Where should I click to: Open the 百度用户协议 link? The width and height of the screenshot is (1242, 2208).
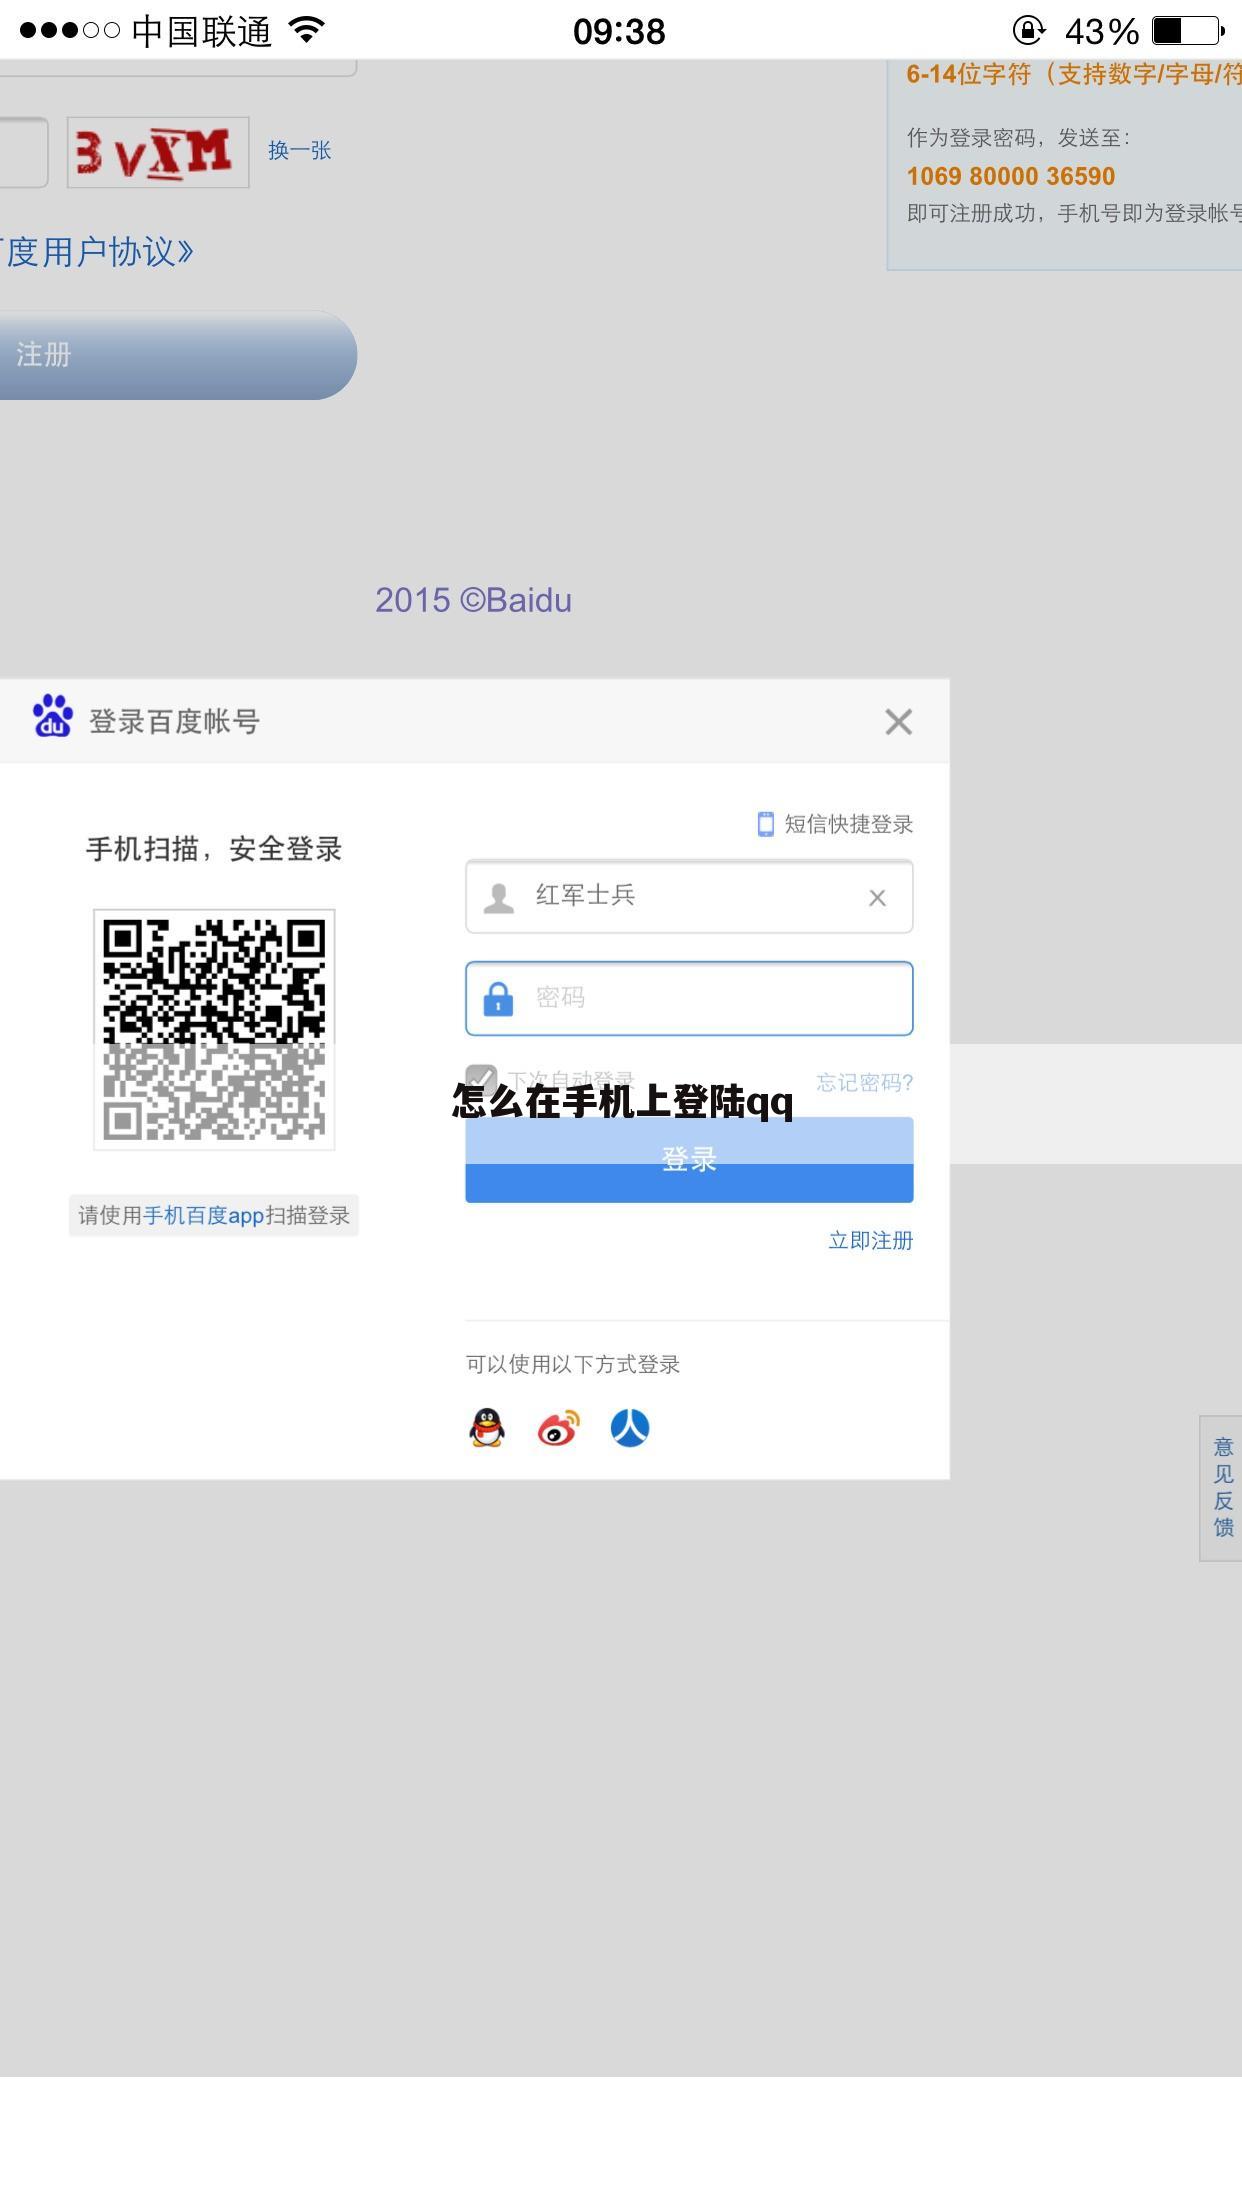coord(96,251)
